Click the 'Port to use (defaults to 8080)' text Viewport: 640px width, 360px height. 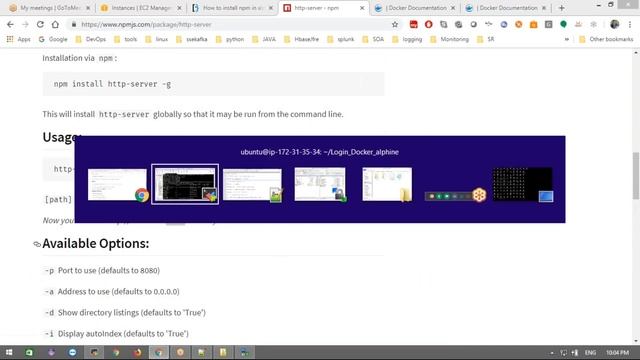click(x=109, y=270)
